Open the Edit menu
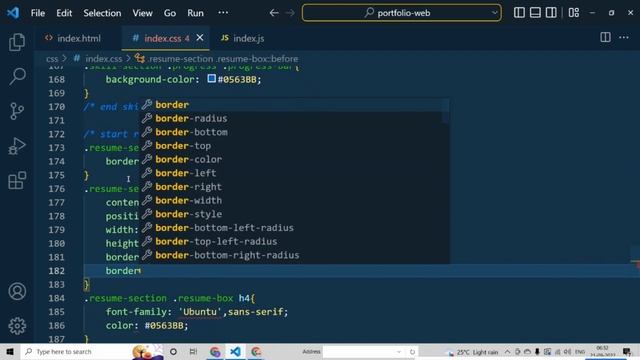The height and width of the screenshot is (360, 640). (64, 13)
